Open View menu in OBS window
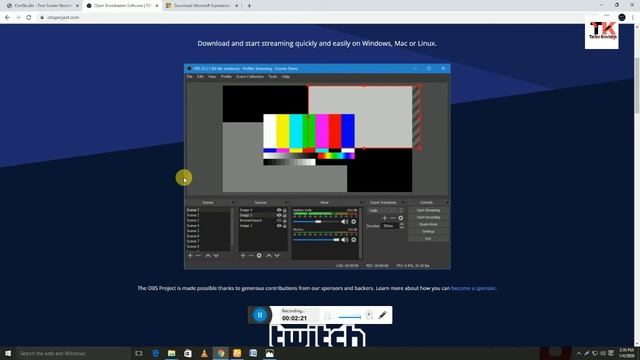 click(212, 77)
